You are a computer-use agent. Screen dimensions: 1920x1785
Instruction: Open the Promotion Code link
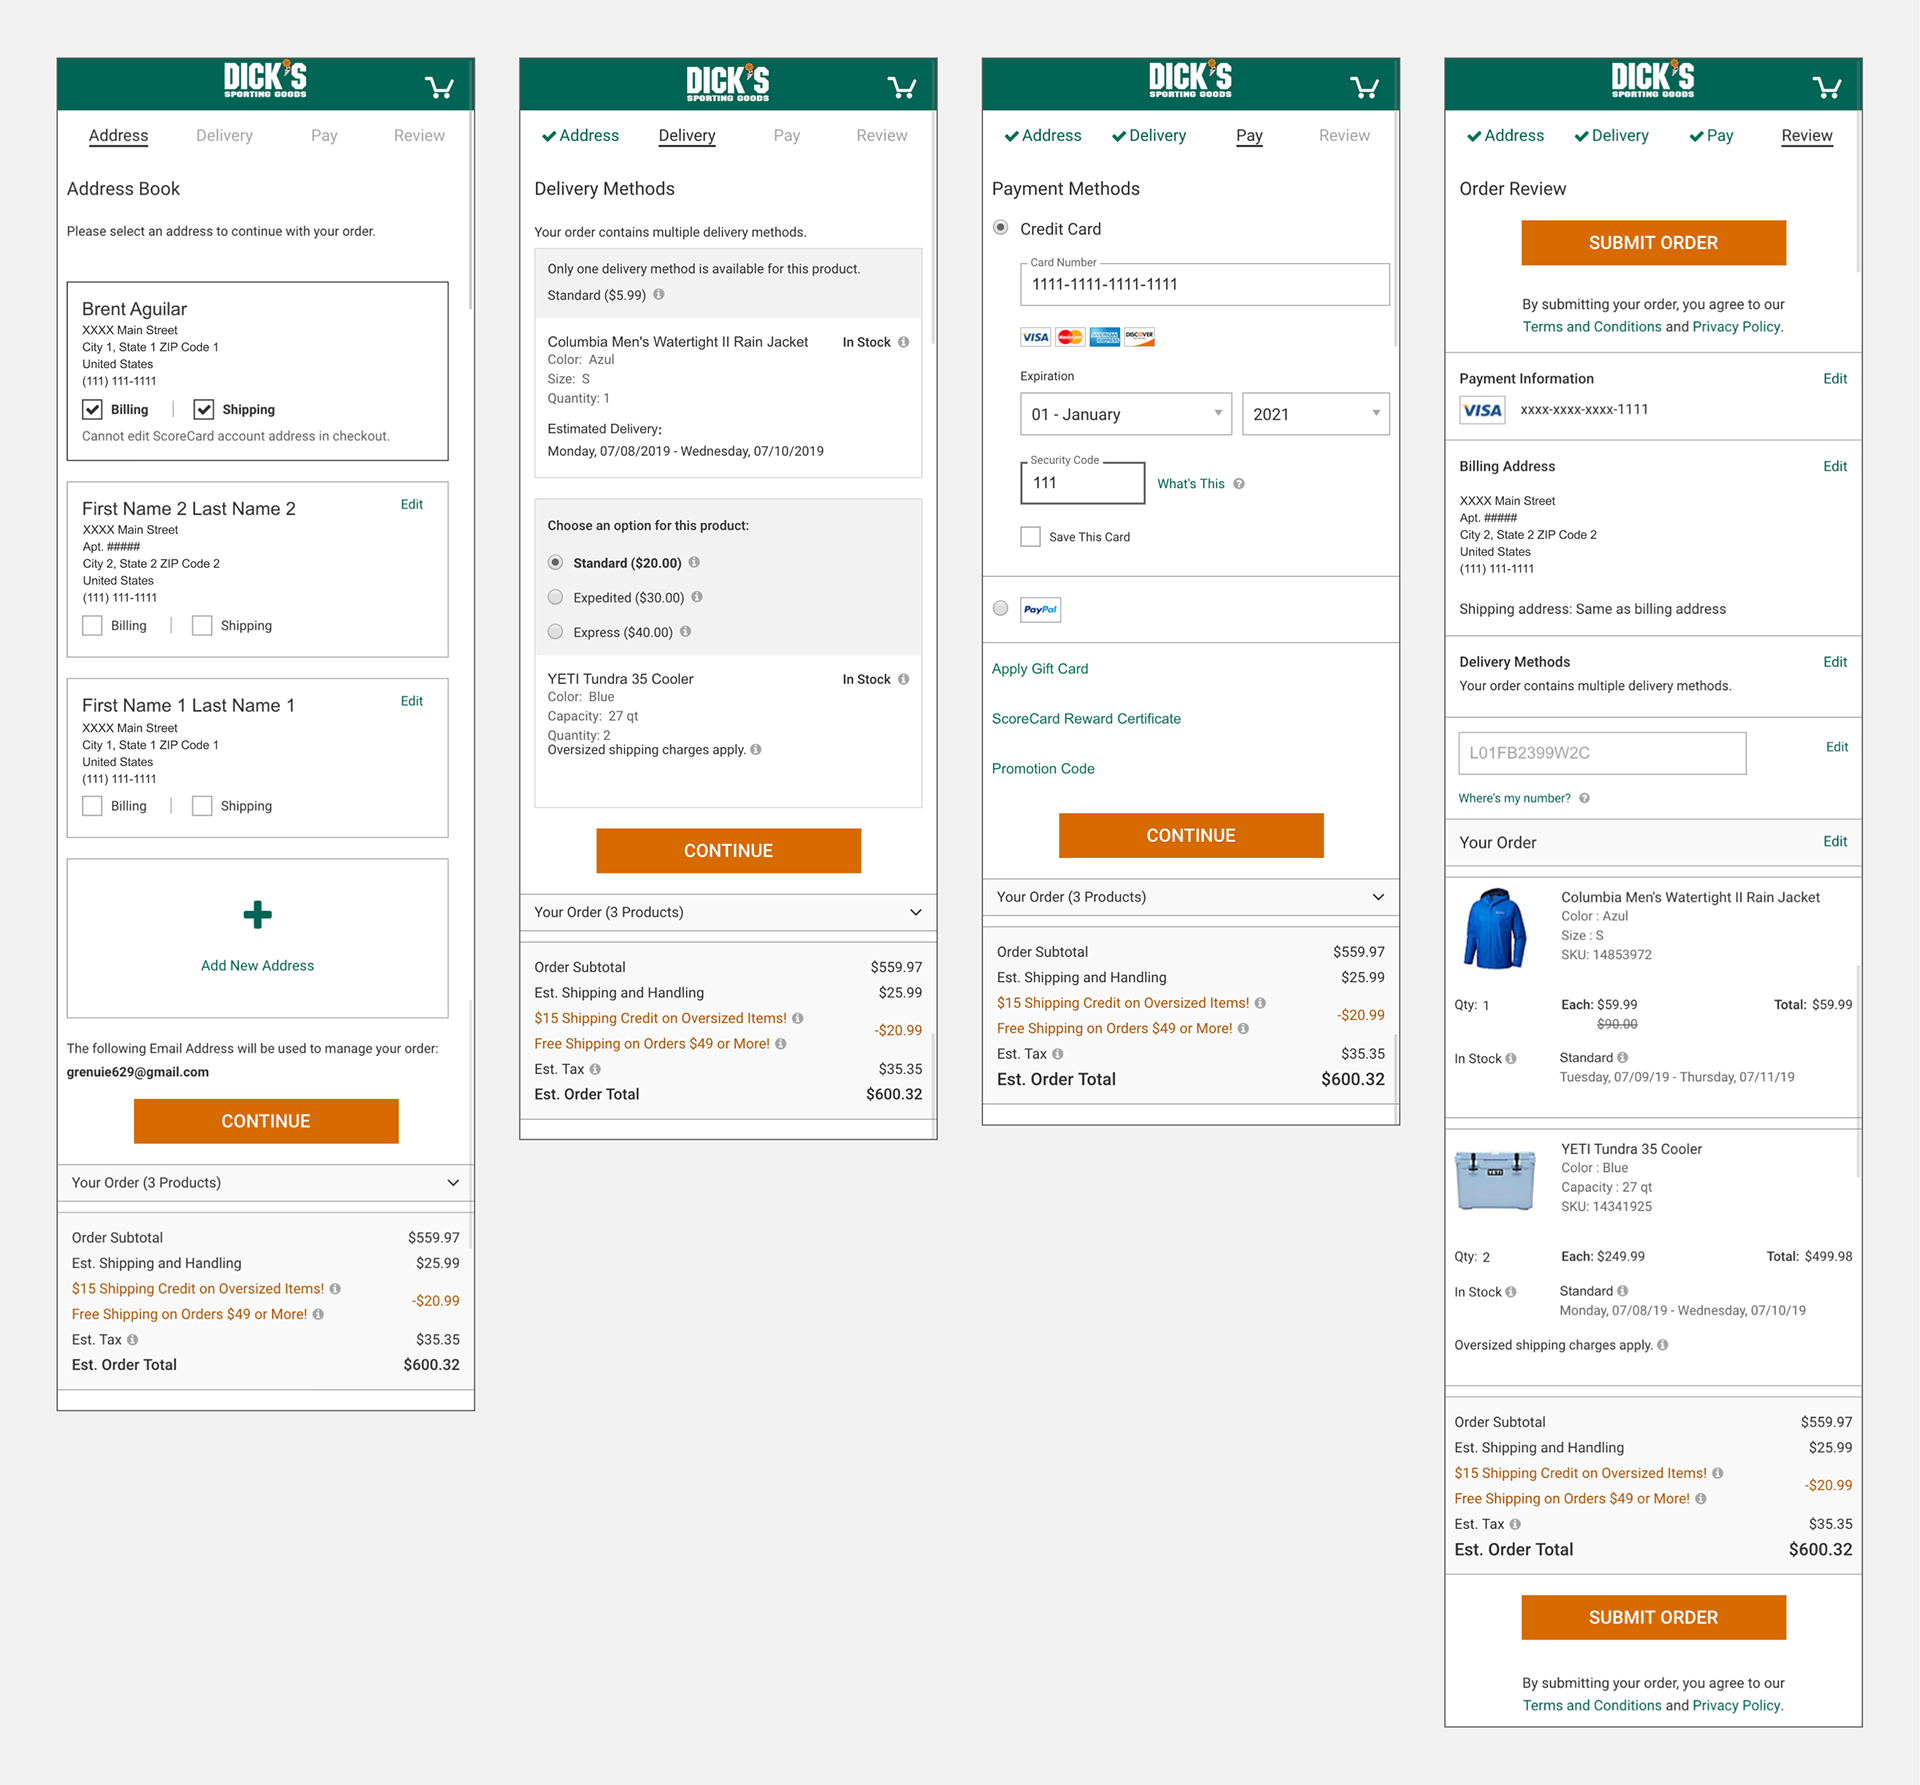pyautogui.click(x=1043, y=769)
